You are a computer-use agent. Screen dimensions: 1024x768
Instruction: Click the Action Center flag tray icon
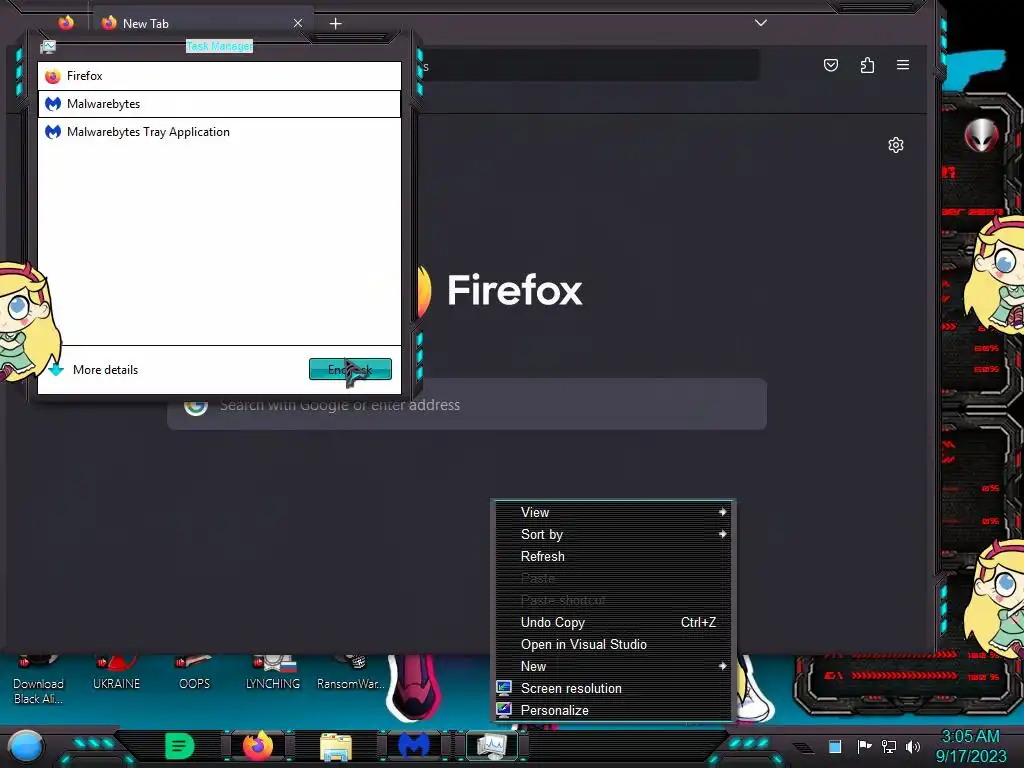coord(864,746)
